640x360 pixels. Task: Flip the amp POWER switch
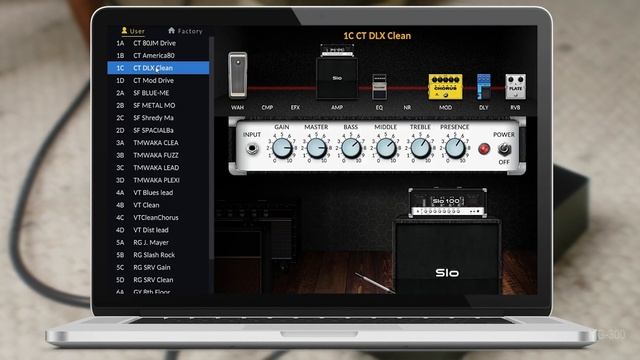click(504, 149)
